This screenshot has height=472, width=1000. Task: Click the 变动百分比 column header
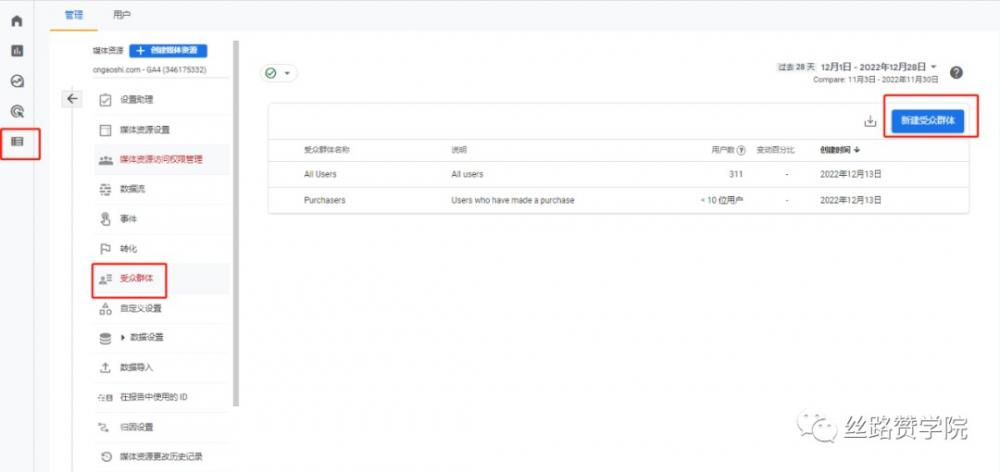point(775,151)
